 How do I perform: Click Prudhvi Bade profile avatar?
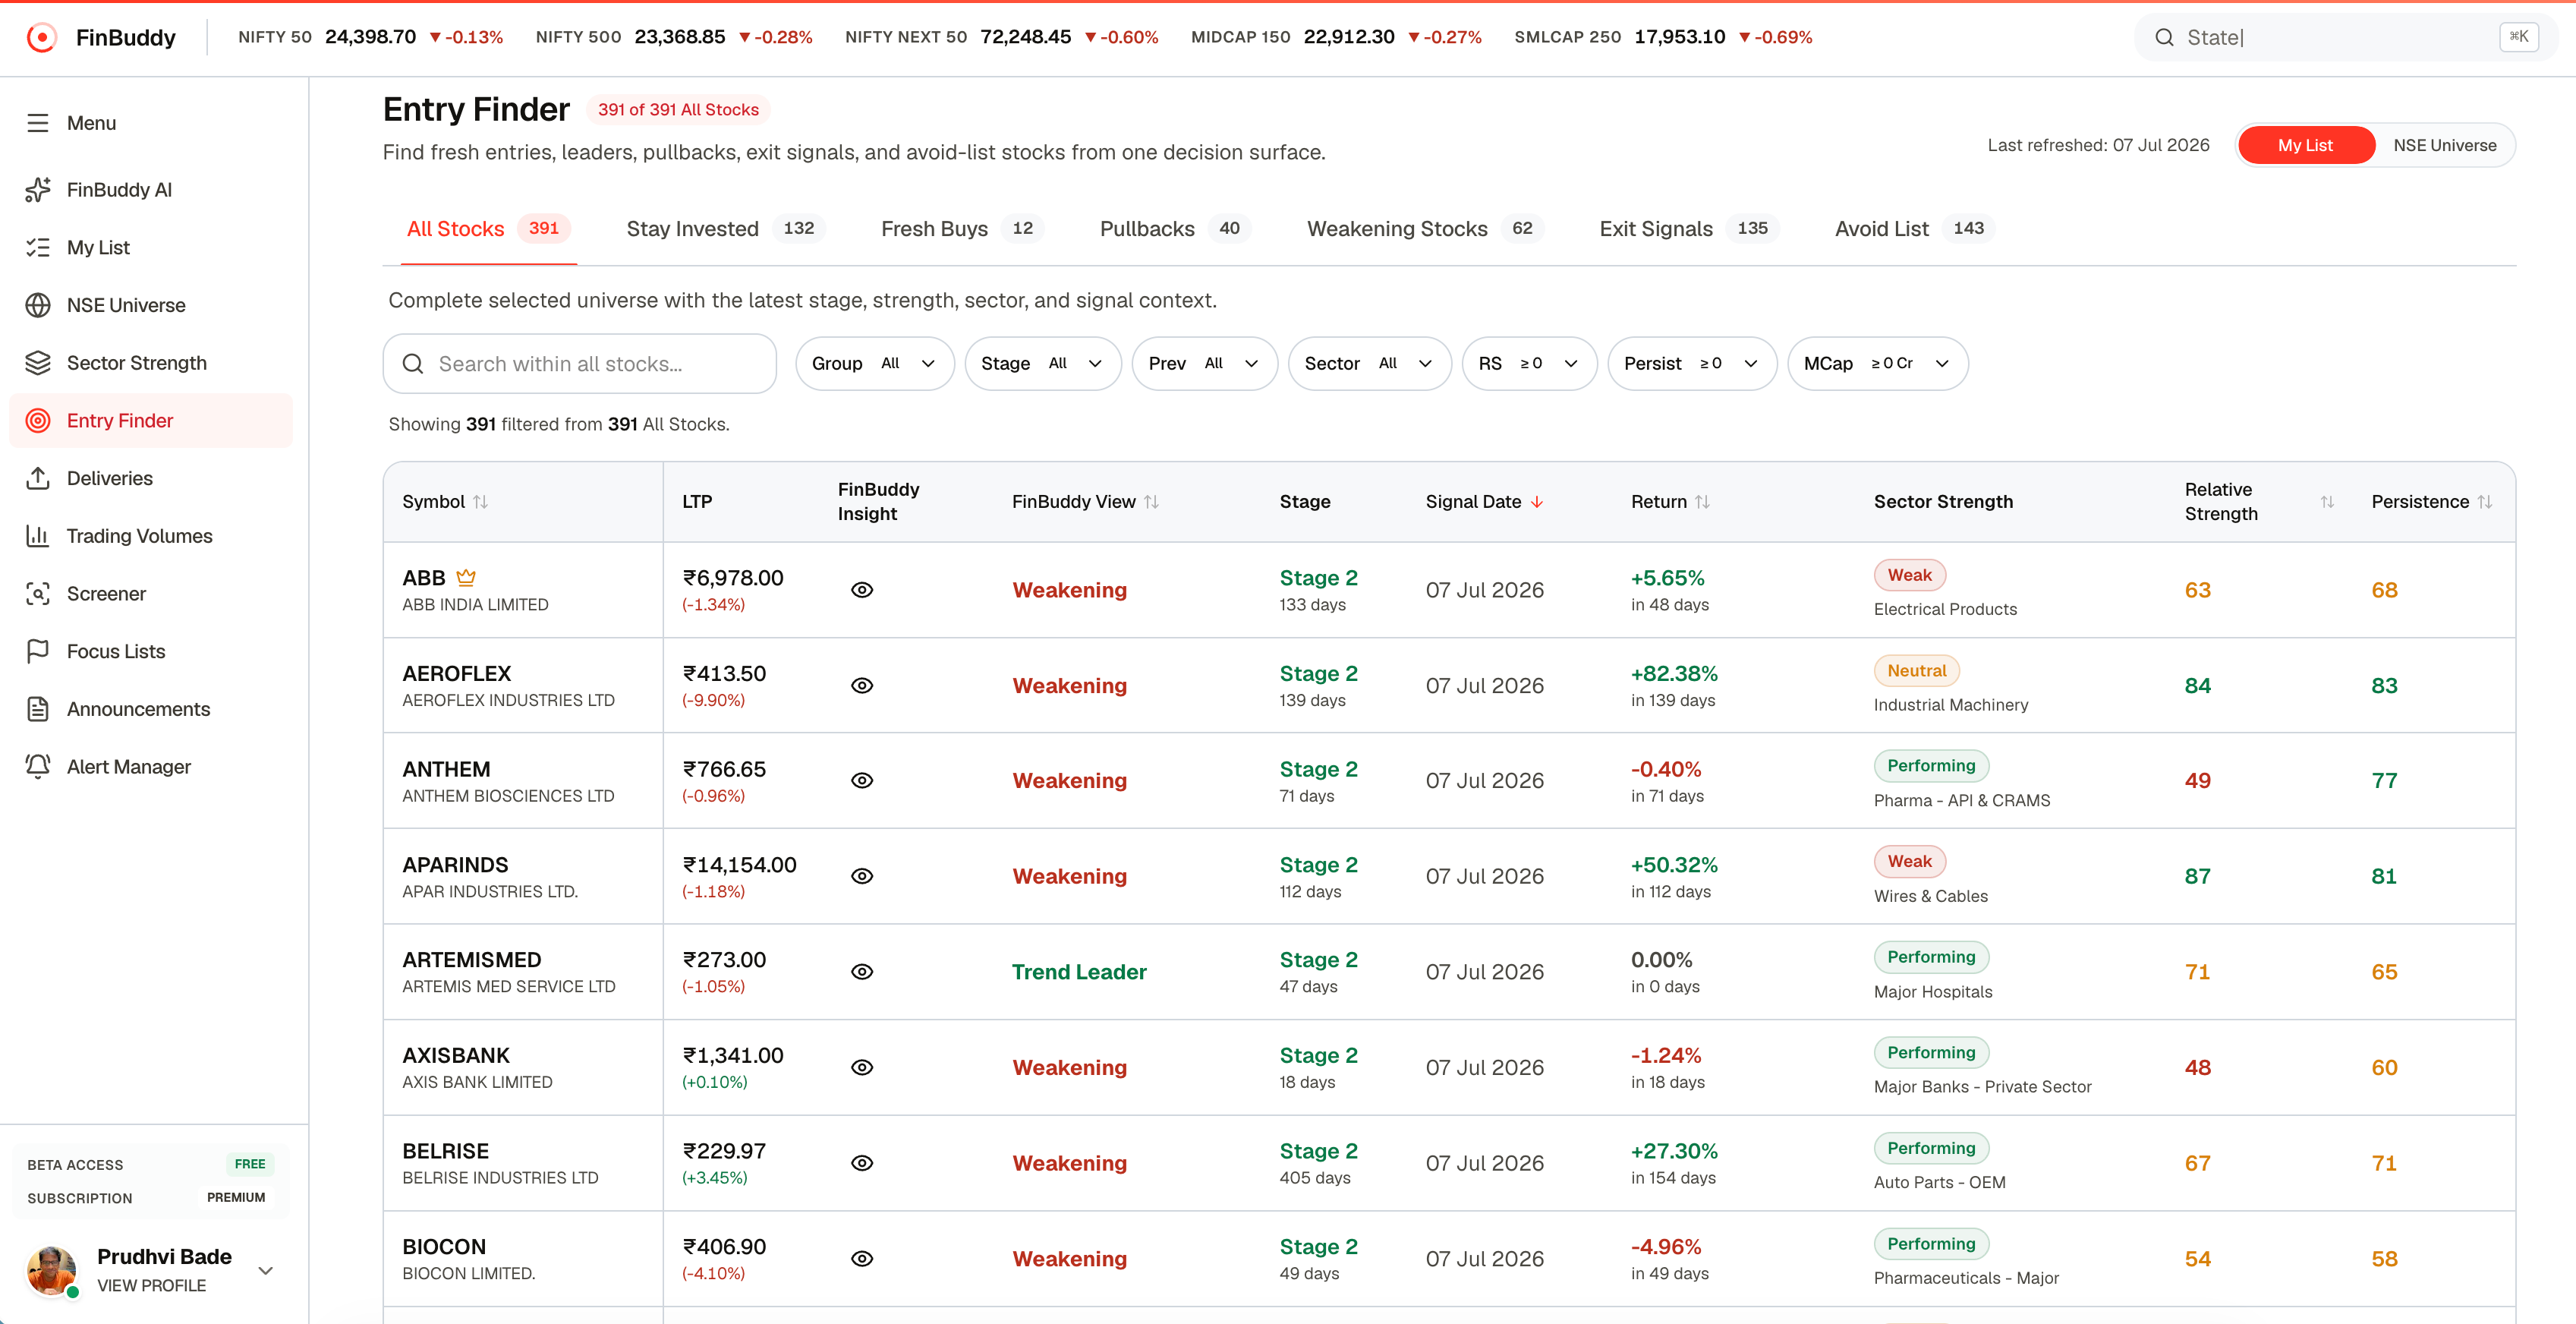(x=52, y=1270)
